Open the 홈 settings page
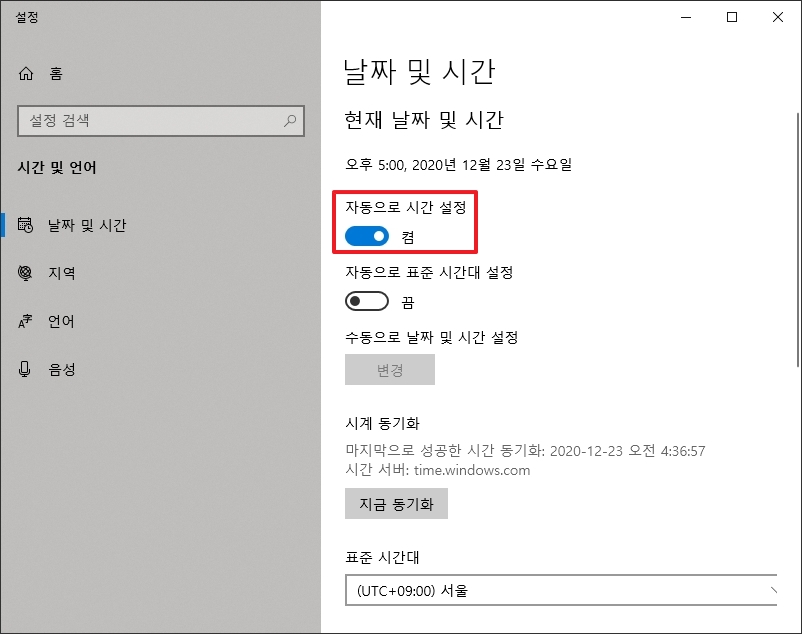The image size is (802, 634). coord(56,74)
